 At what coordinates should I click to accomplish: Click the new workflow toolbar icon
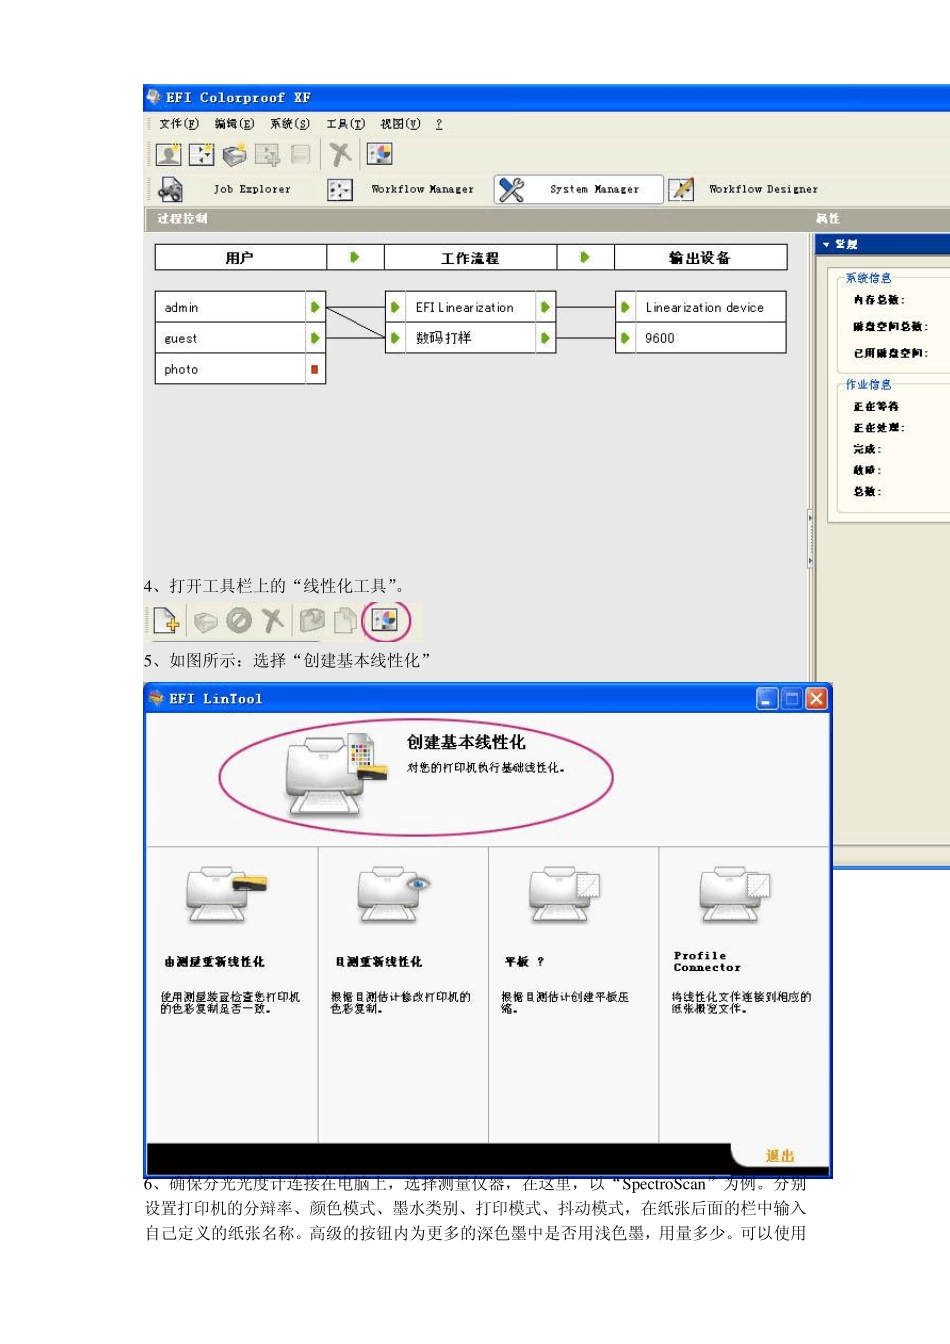pos(202,154)
